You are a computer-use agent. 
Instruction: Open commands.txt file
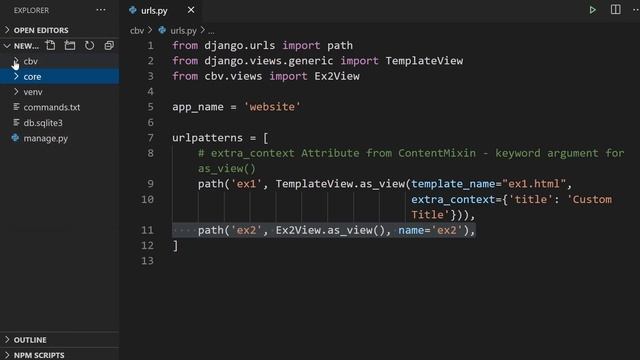[x=52, y=107]
